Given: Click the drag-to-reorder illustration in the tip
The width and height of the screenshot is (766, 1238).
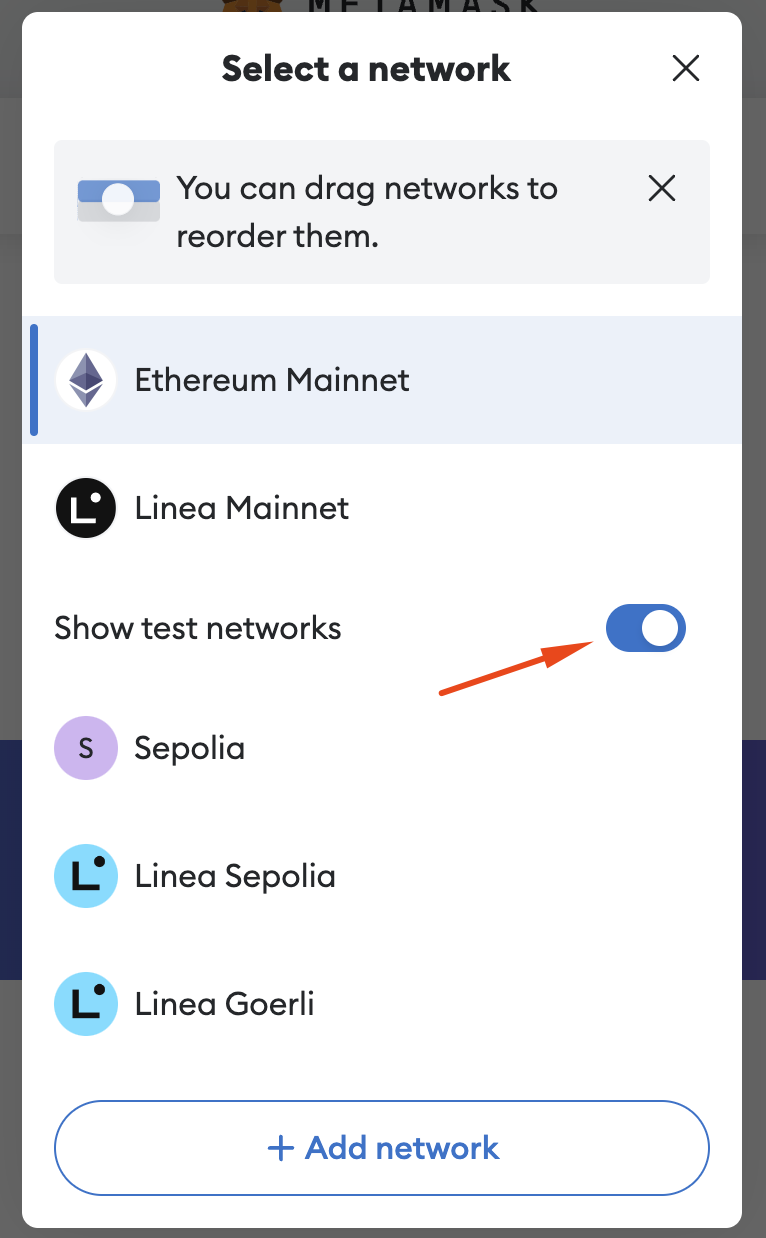Looking at the screenshot, I should click(118, 200).
